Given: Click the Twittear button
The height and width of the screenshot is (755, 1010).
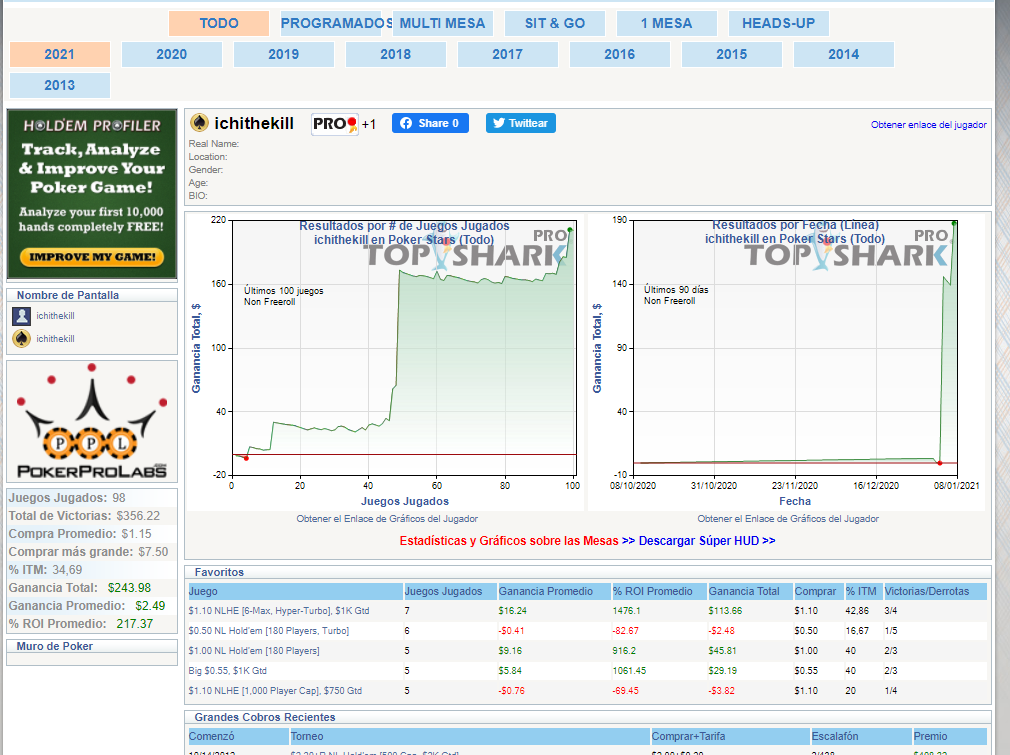Looking at the screenshot, I should click(520, 123).
